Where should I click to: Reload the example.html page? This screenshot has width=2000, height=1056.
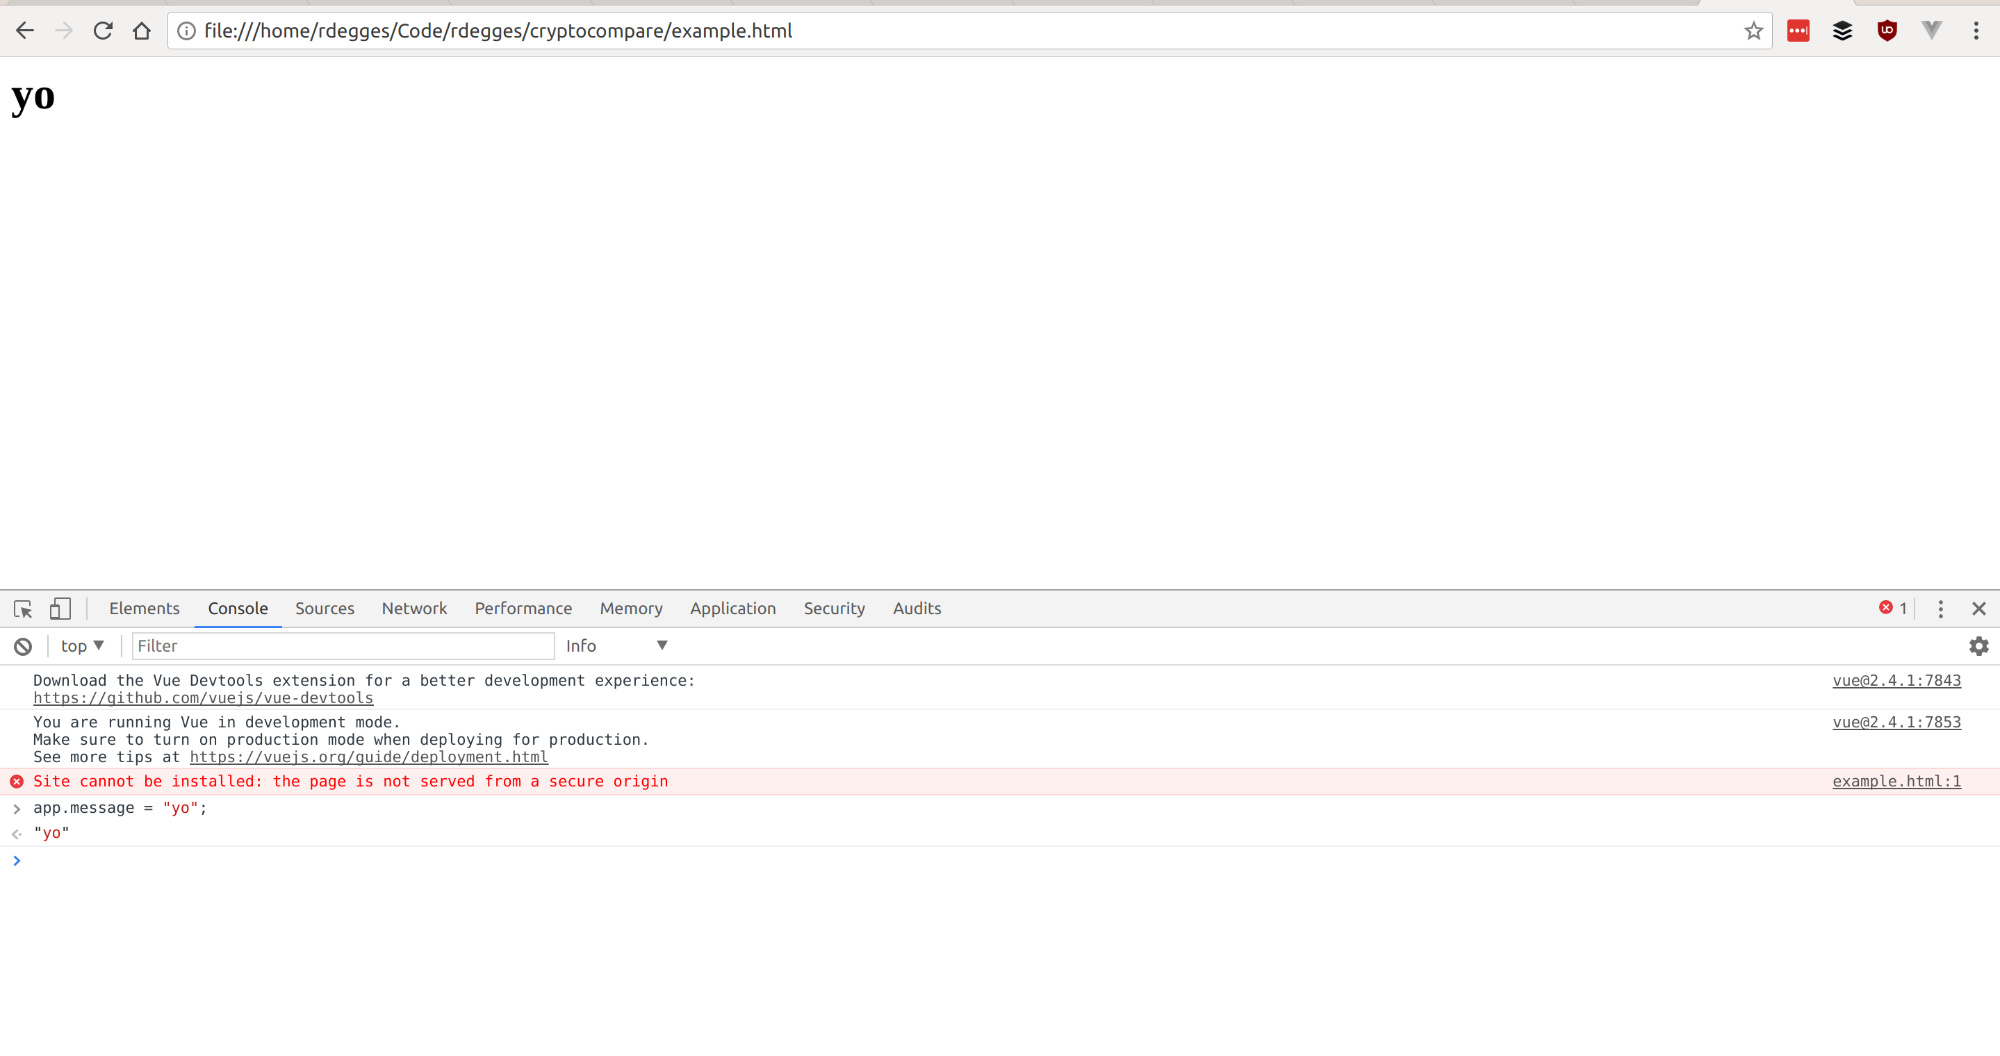tap(103, 31)
